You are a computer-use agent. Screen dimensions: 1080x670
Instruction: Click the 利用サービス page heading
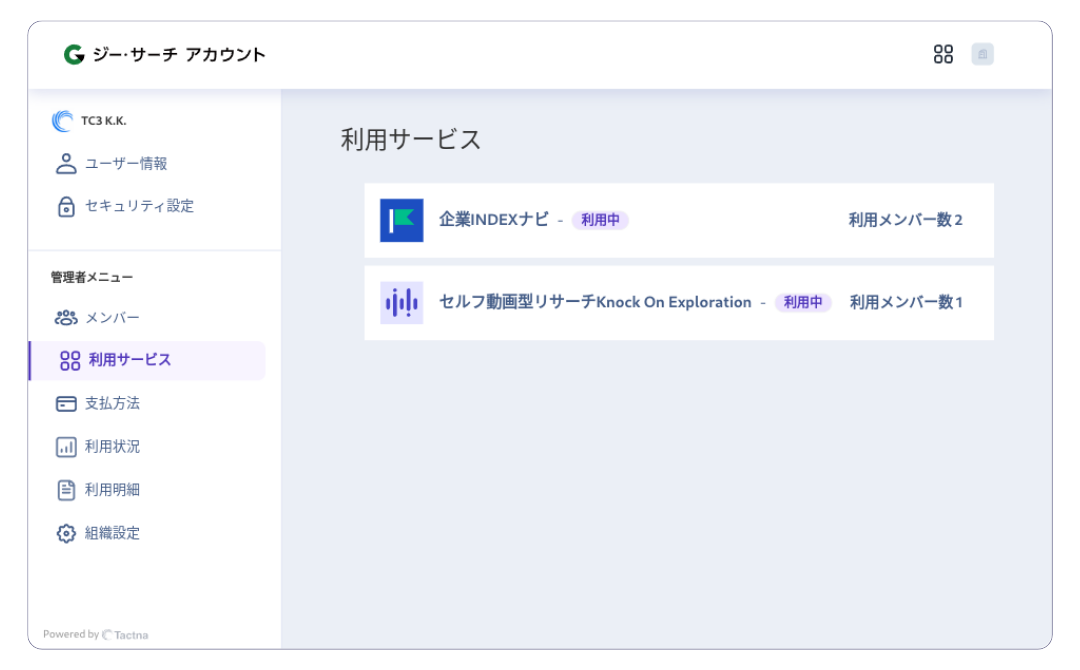(x=411, y=140)
